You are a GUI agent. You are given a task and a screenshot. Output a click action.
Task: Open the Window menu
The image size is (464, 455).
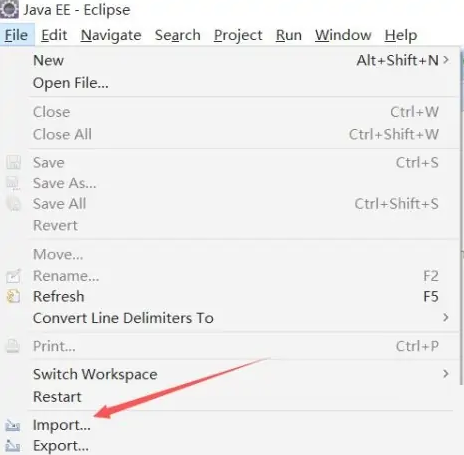coord(343,35)
